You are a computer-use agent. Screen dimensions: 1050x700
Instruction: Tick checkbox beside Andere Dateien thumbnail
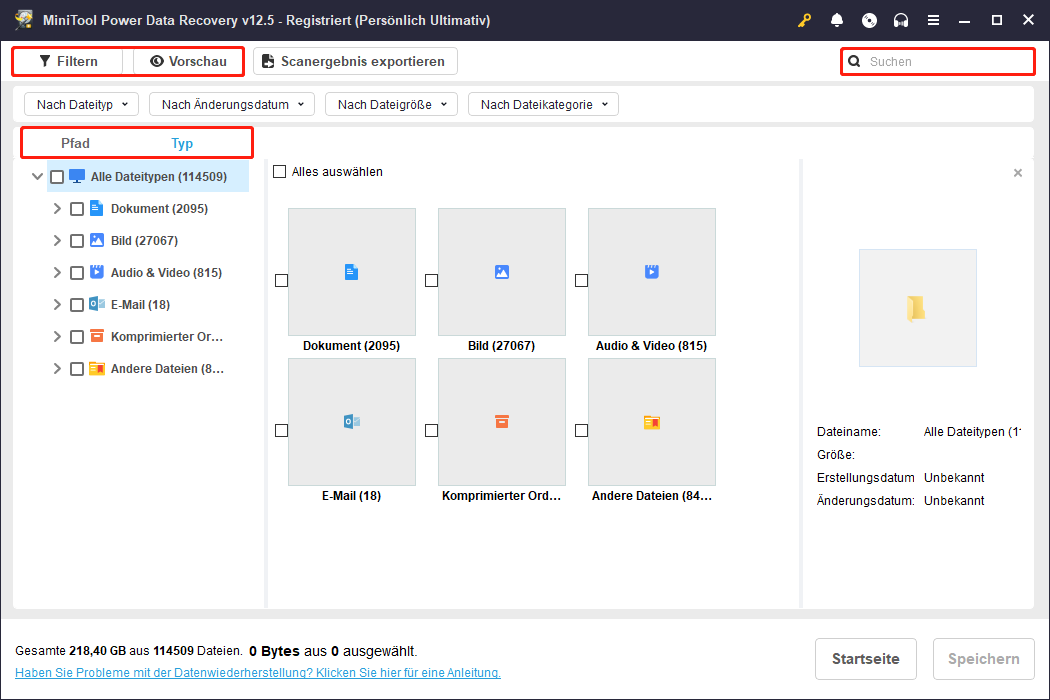point(581,430)
